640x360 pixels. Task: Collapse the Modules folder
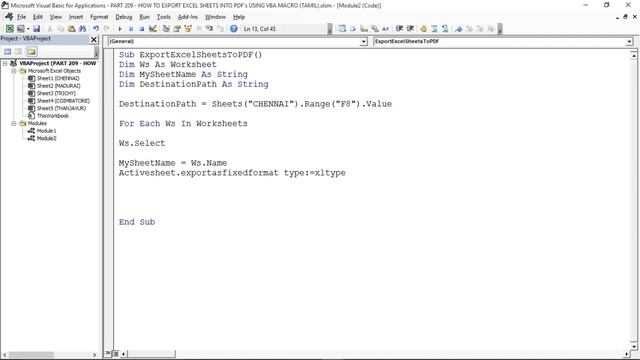(13, 123)
